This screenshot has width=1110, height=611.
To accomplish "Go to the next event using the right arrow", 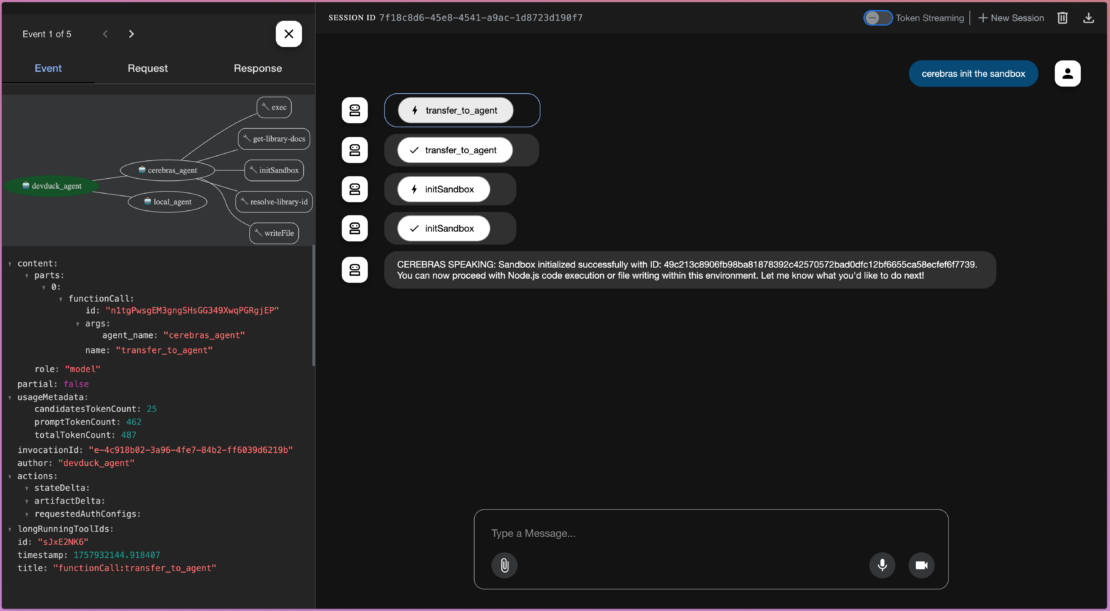I will click(x=130, y=33).
